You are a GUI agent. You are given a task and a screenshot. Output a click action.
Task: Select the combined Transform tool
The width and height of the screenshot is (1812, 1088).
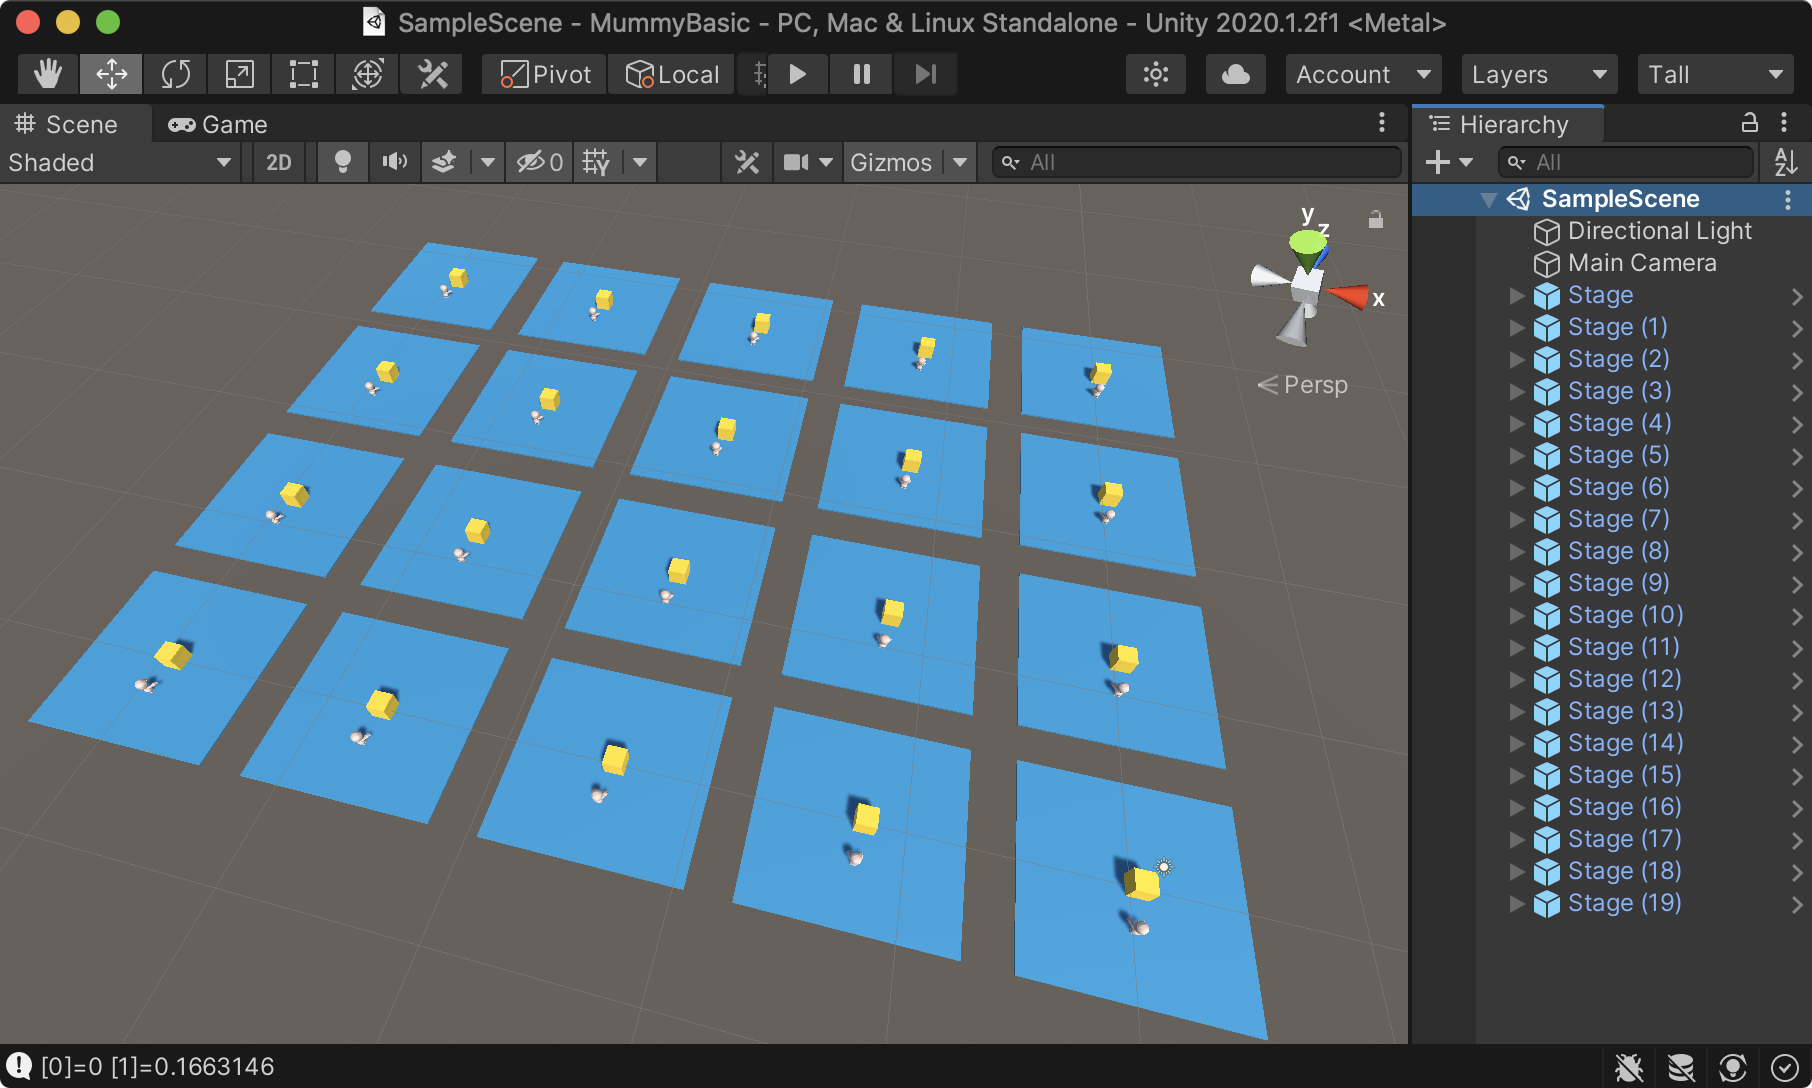(x=368, y=74)
